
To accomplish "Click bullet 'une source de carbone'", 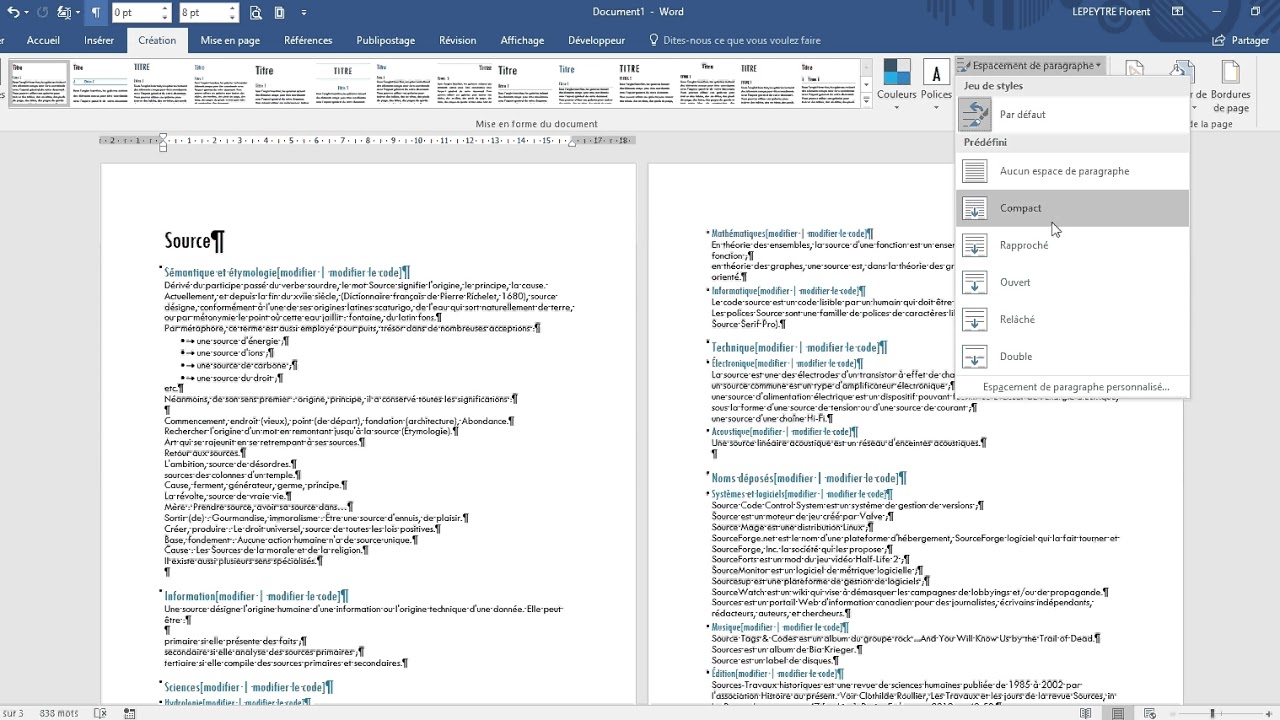I will [x=246, y=366].
